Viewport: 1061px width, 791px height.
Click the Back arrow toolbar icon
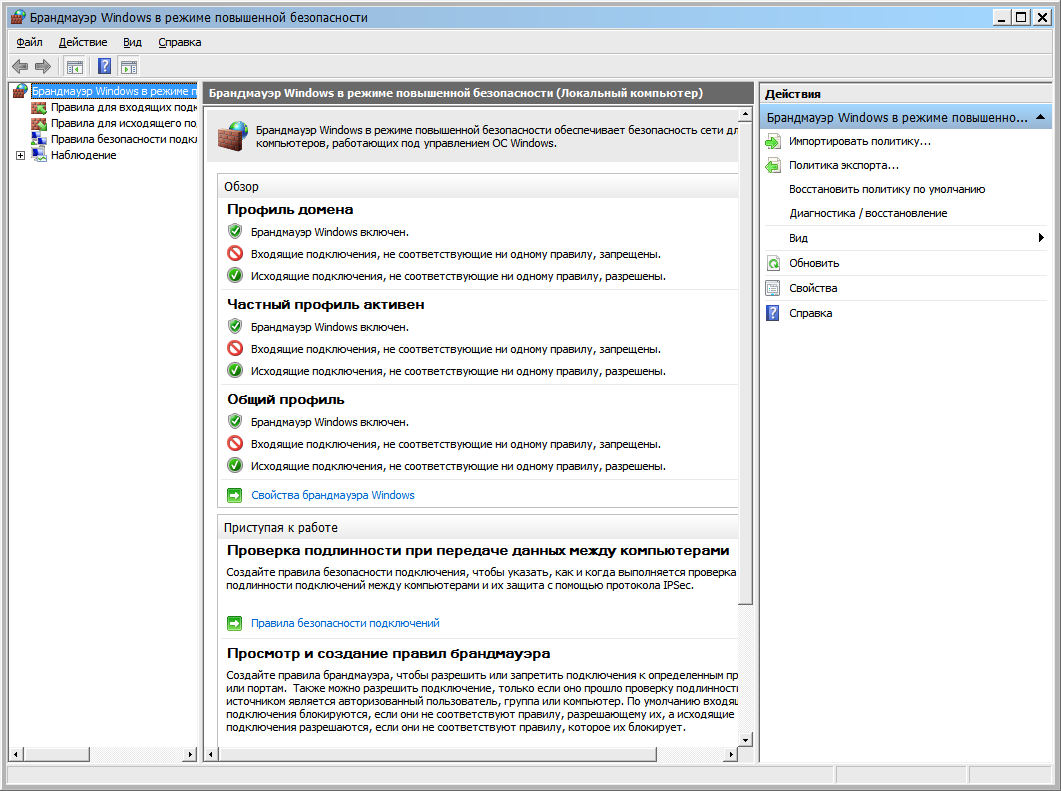(x=20, y=66)
